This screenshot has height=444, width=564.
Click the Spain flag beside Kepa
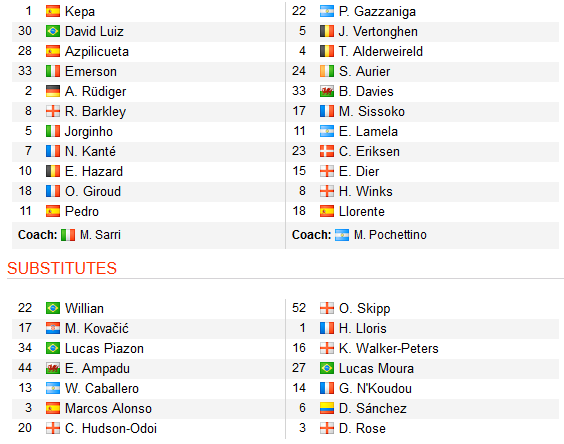tap(53, 12)
